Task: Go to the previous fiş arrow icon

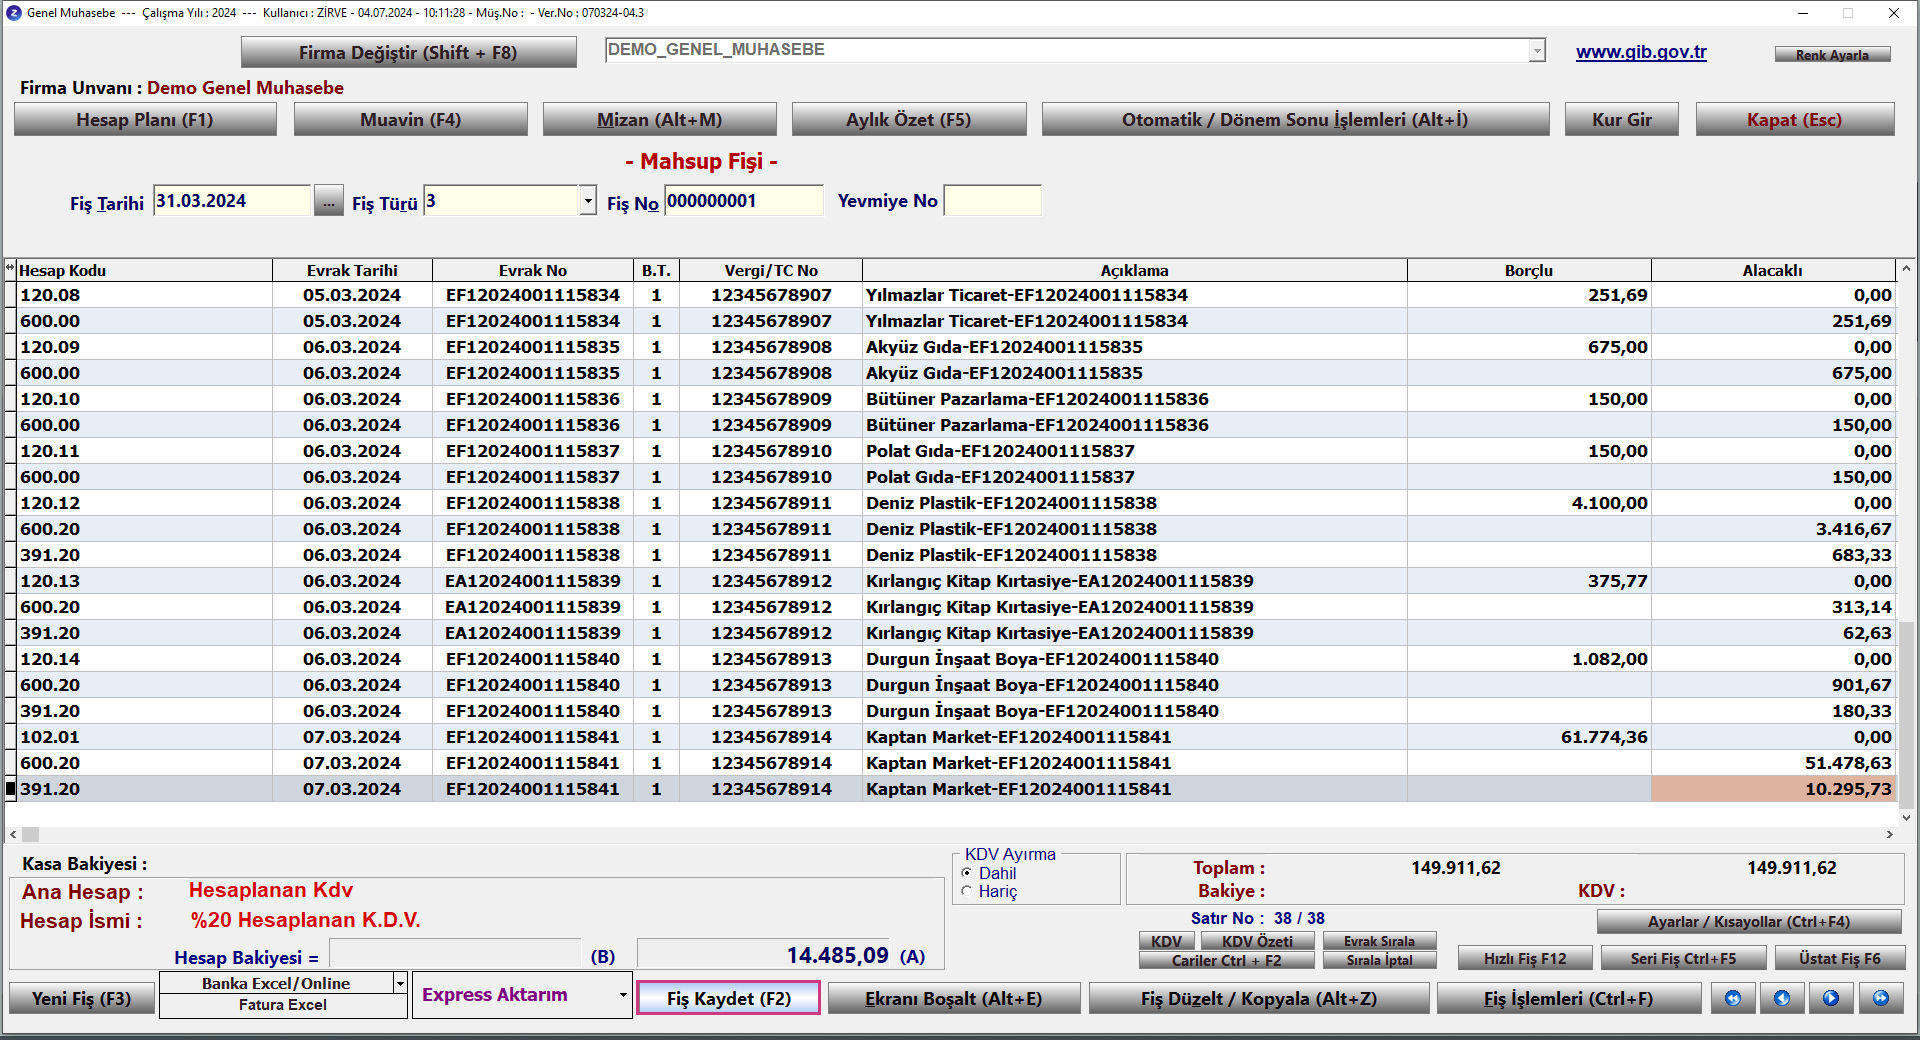Action: point(1782,998)
